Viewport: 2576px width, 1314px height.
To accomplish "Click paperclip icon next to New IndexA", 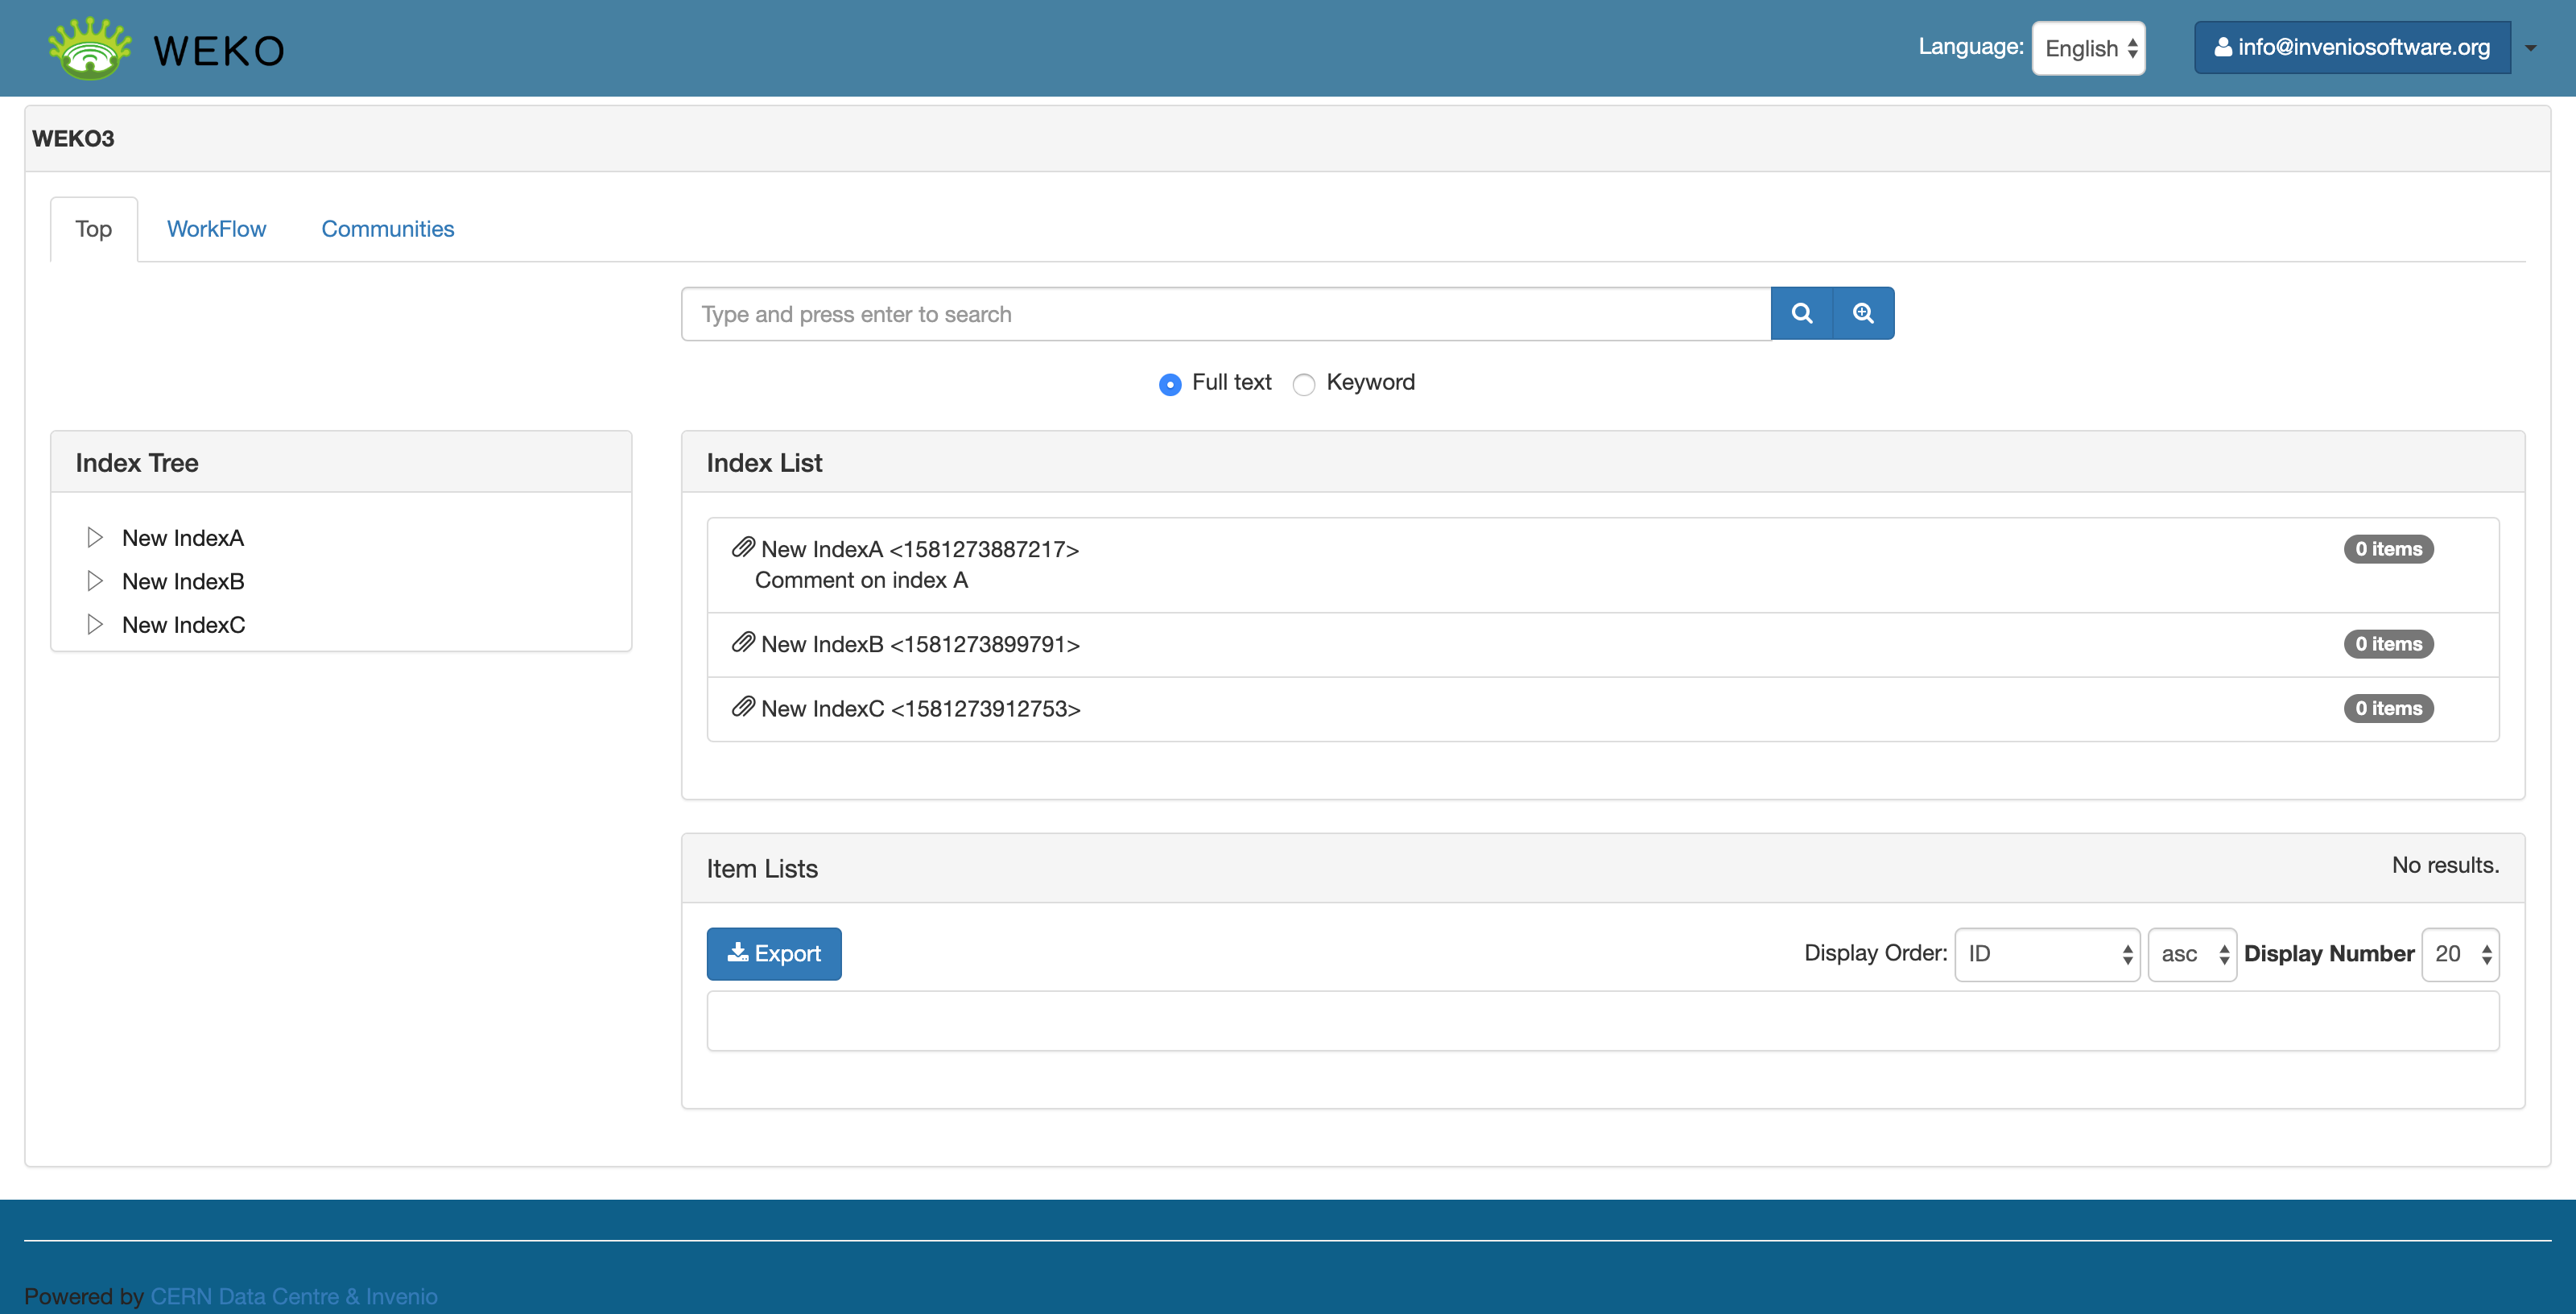I will coord(742,548).
